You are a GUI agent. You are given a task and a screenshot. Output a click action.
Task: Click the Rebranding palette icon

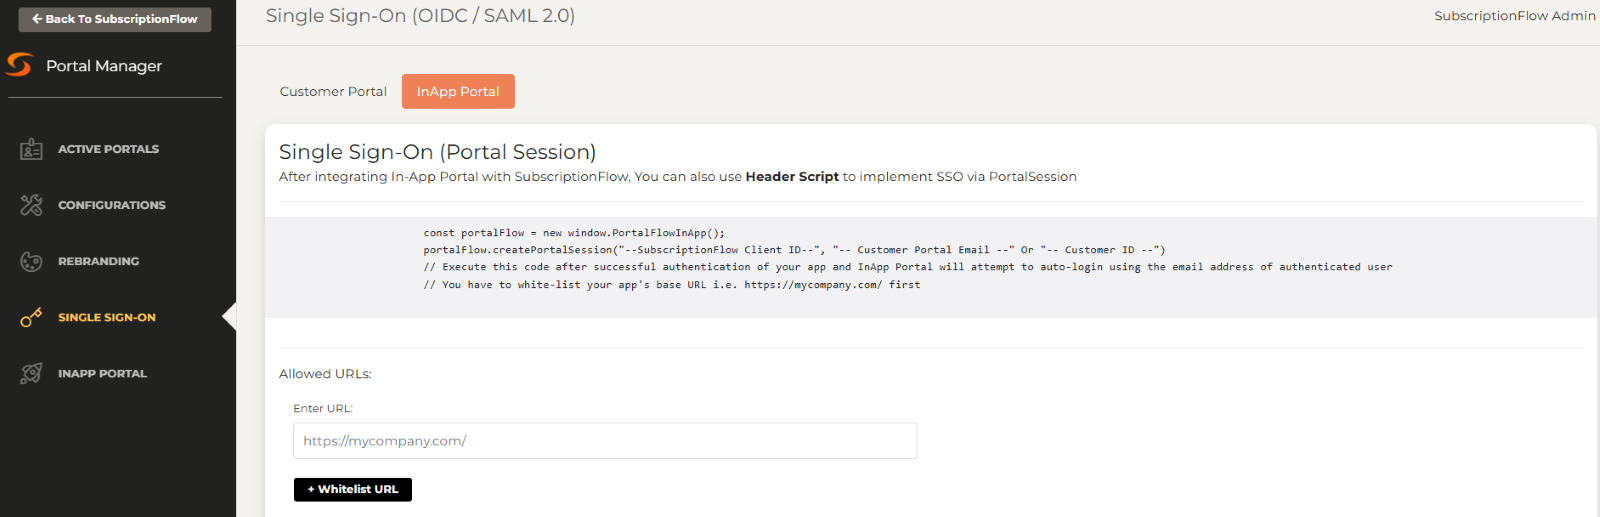31,261
